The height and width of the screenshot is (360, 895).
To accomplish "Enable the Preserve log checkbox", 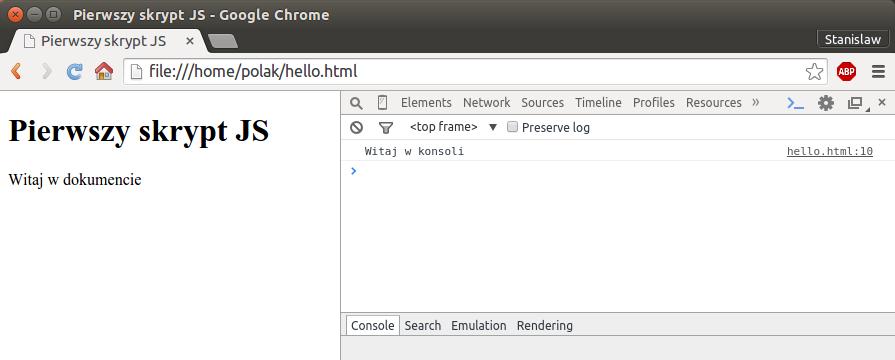I will 513,127.
